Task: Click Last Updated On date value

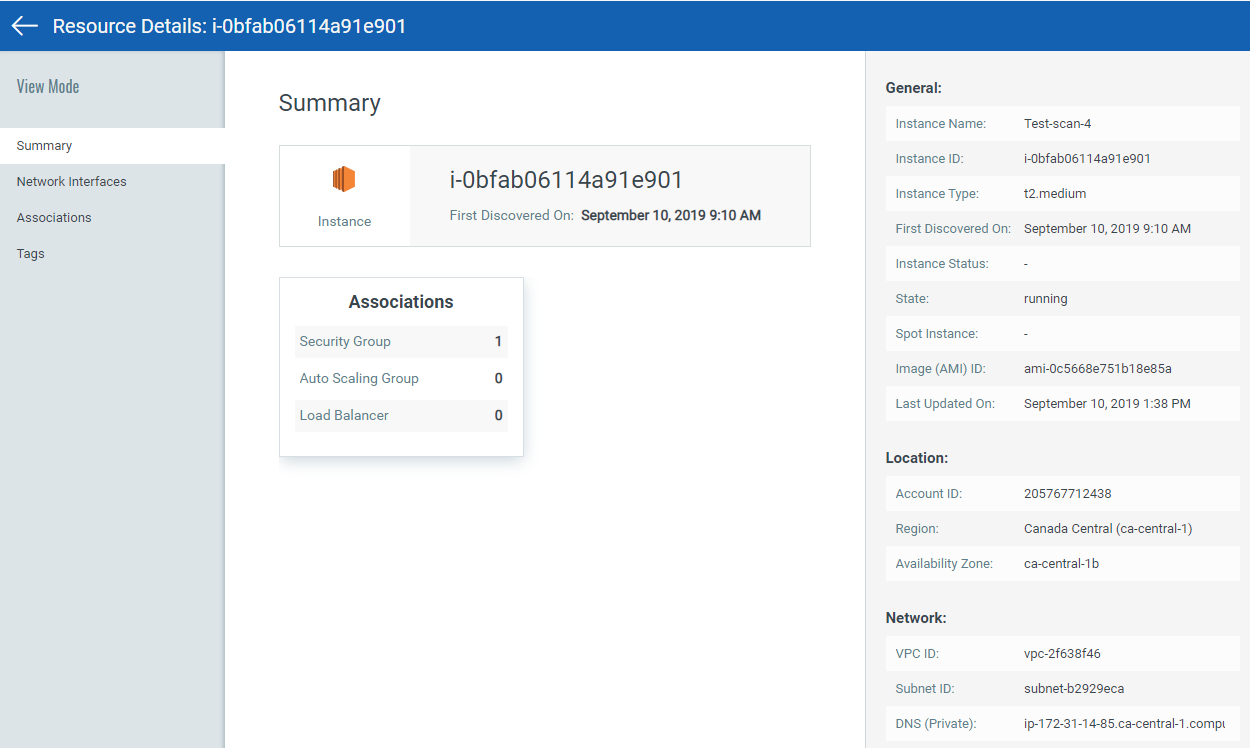Action: click(1107, 404)
